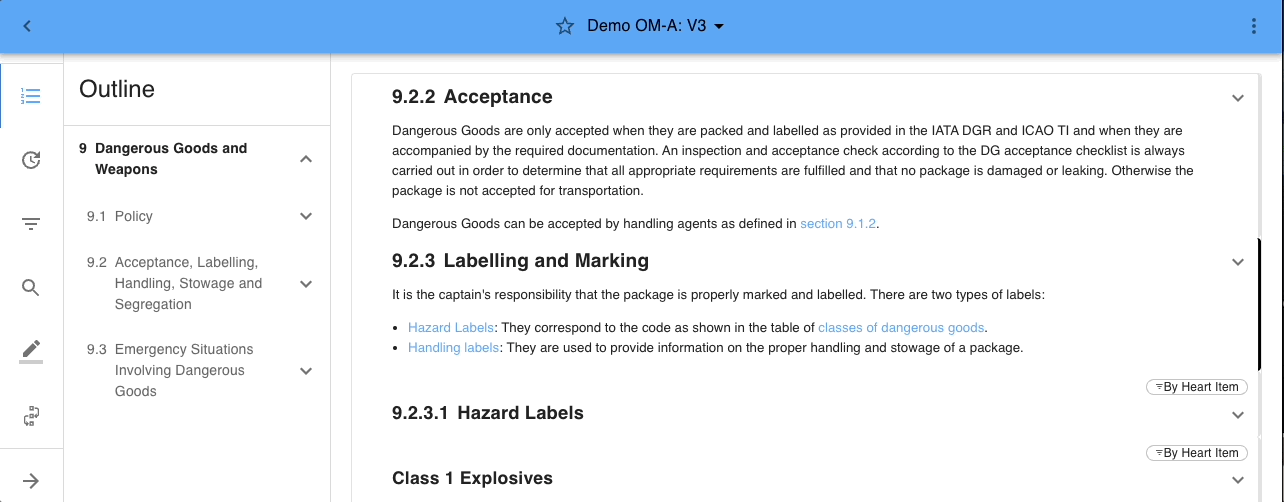
Task: Expand 9.3 Emergency Situations outline section
Action: point(306,371)
